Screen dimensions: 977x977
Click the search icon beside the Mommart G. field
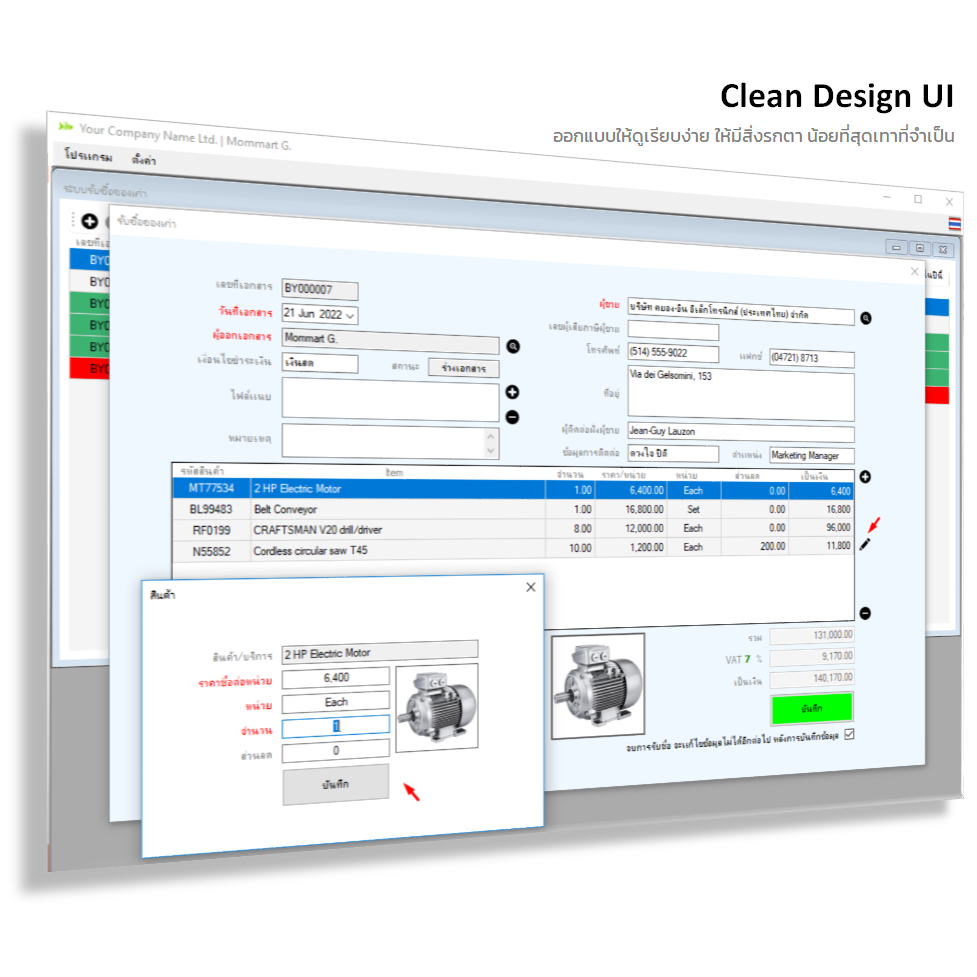click(x=513, y=346)
